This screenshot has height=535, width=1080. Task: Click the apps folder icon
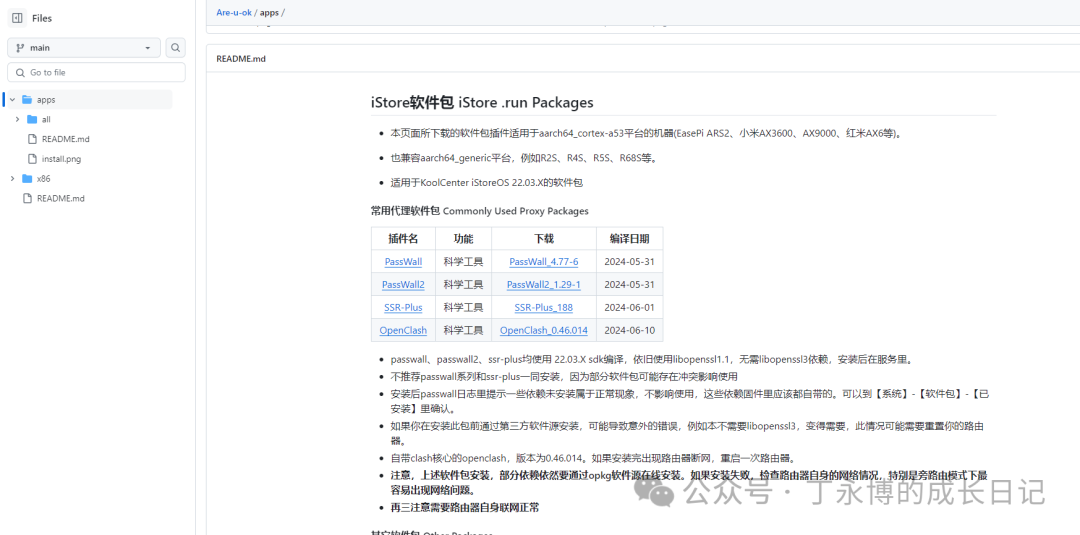[27, 100]
